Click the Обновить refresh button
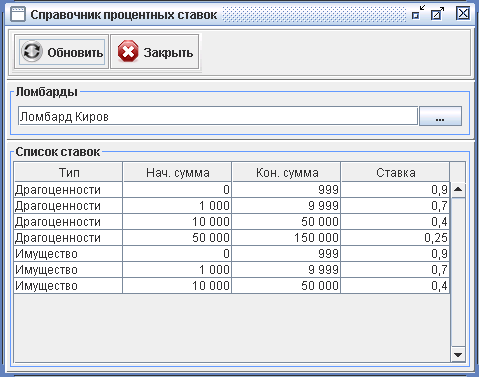Image resolution: width=479 pixels, height=377 pixels. pos(62,52)
